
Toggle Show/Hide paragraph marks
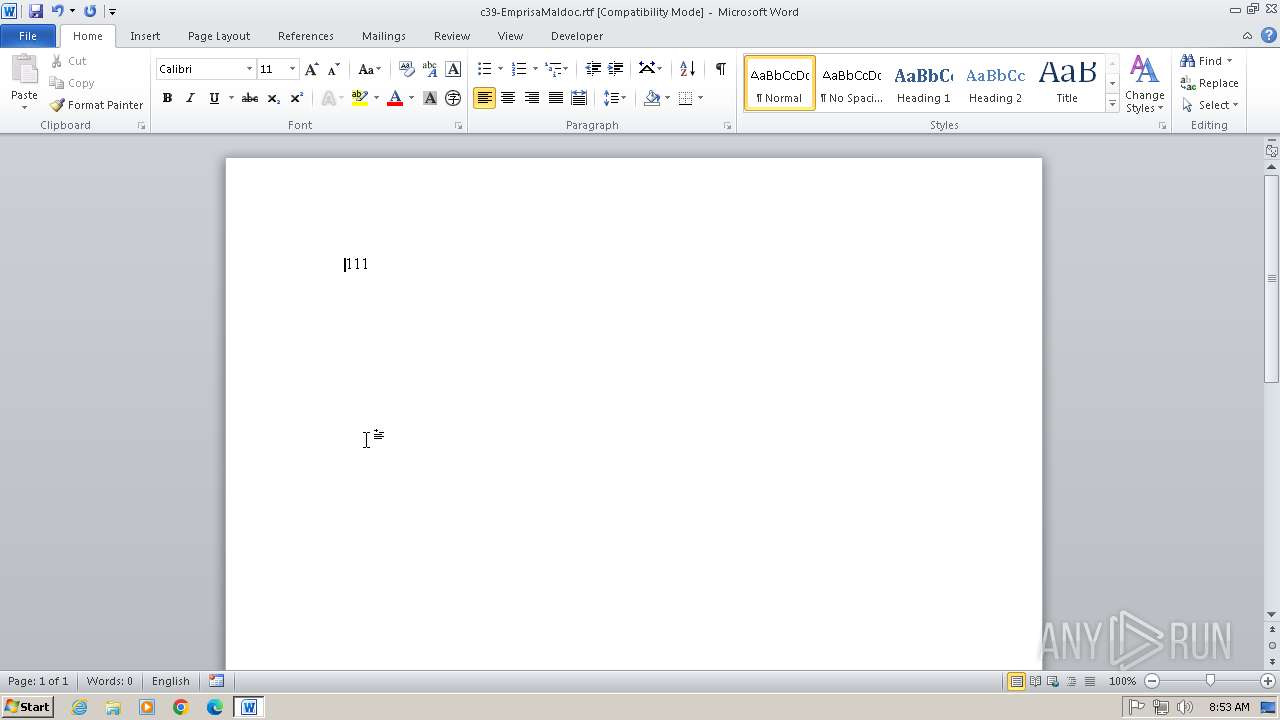coord(720,69)
